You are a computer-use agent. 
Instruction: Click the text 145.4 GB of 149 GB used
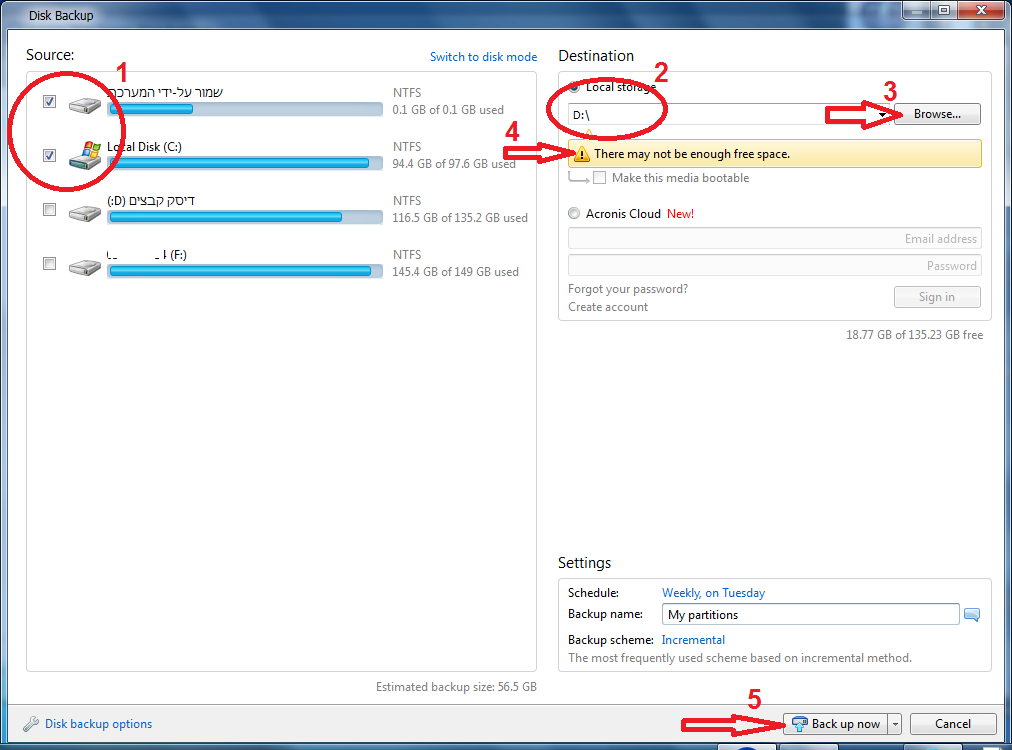point(455,272)
